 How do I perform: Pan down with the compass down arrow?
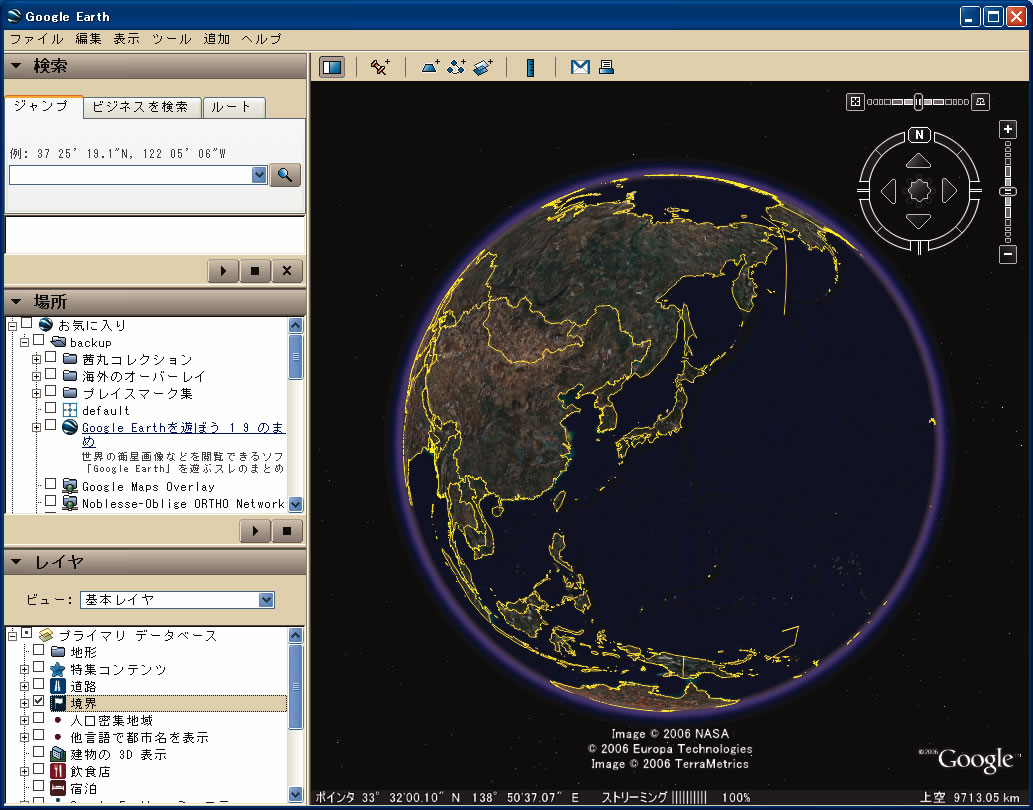[x=918, y=221]
